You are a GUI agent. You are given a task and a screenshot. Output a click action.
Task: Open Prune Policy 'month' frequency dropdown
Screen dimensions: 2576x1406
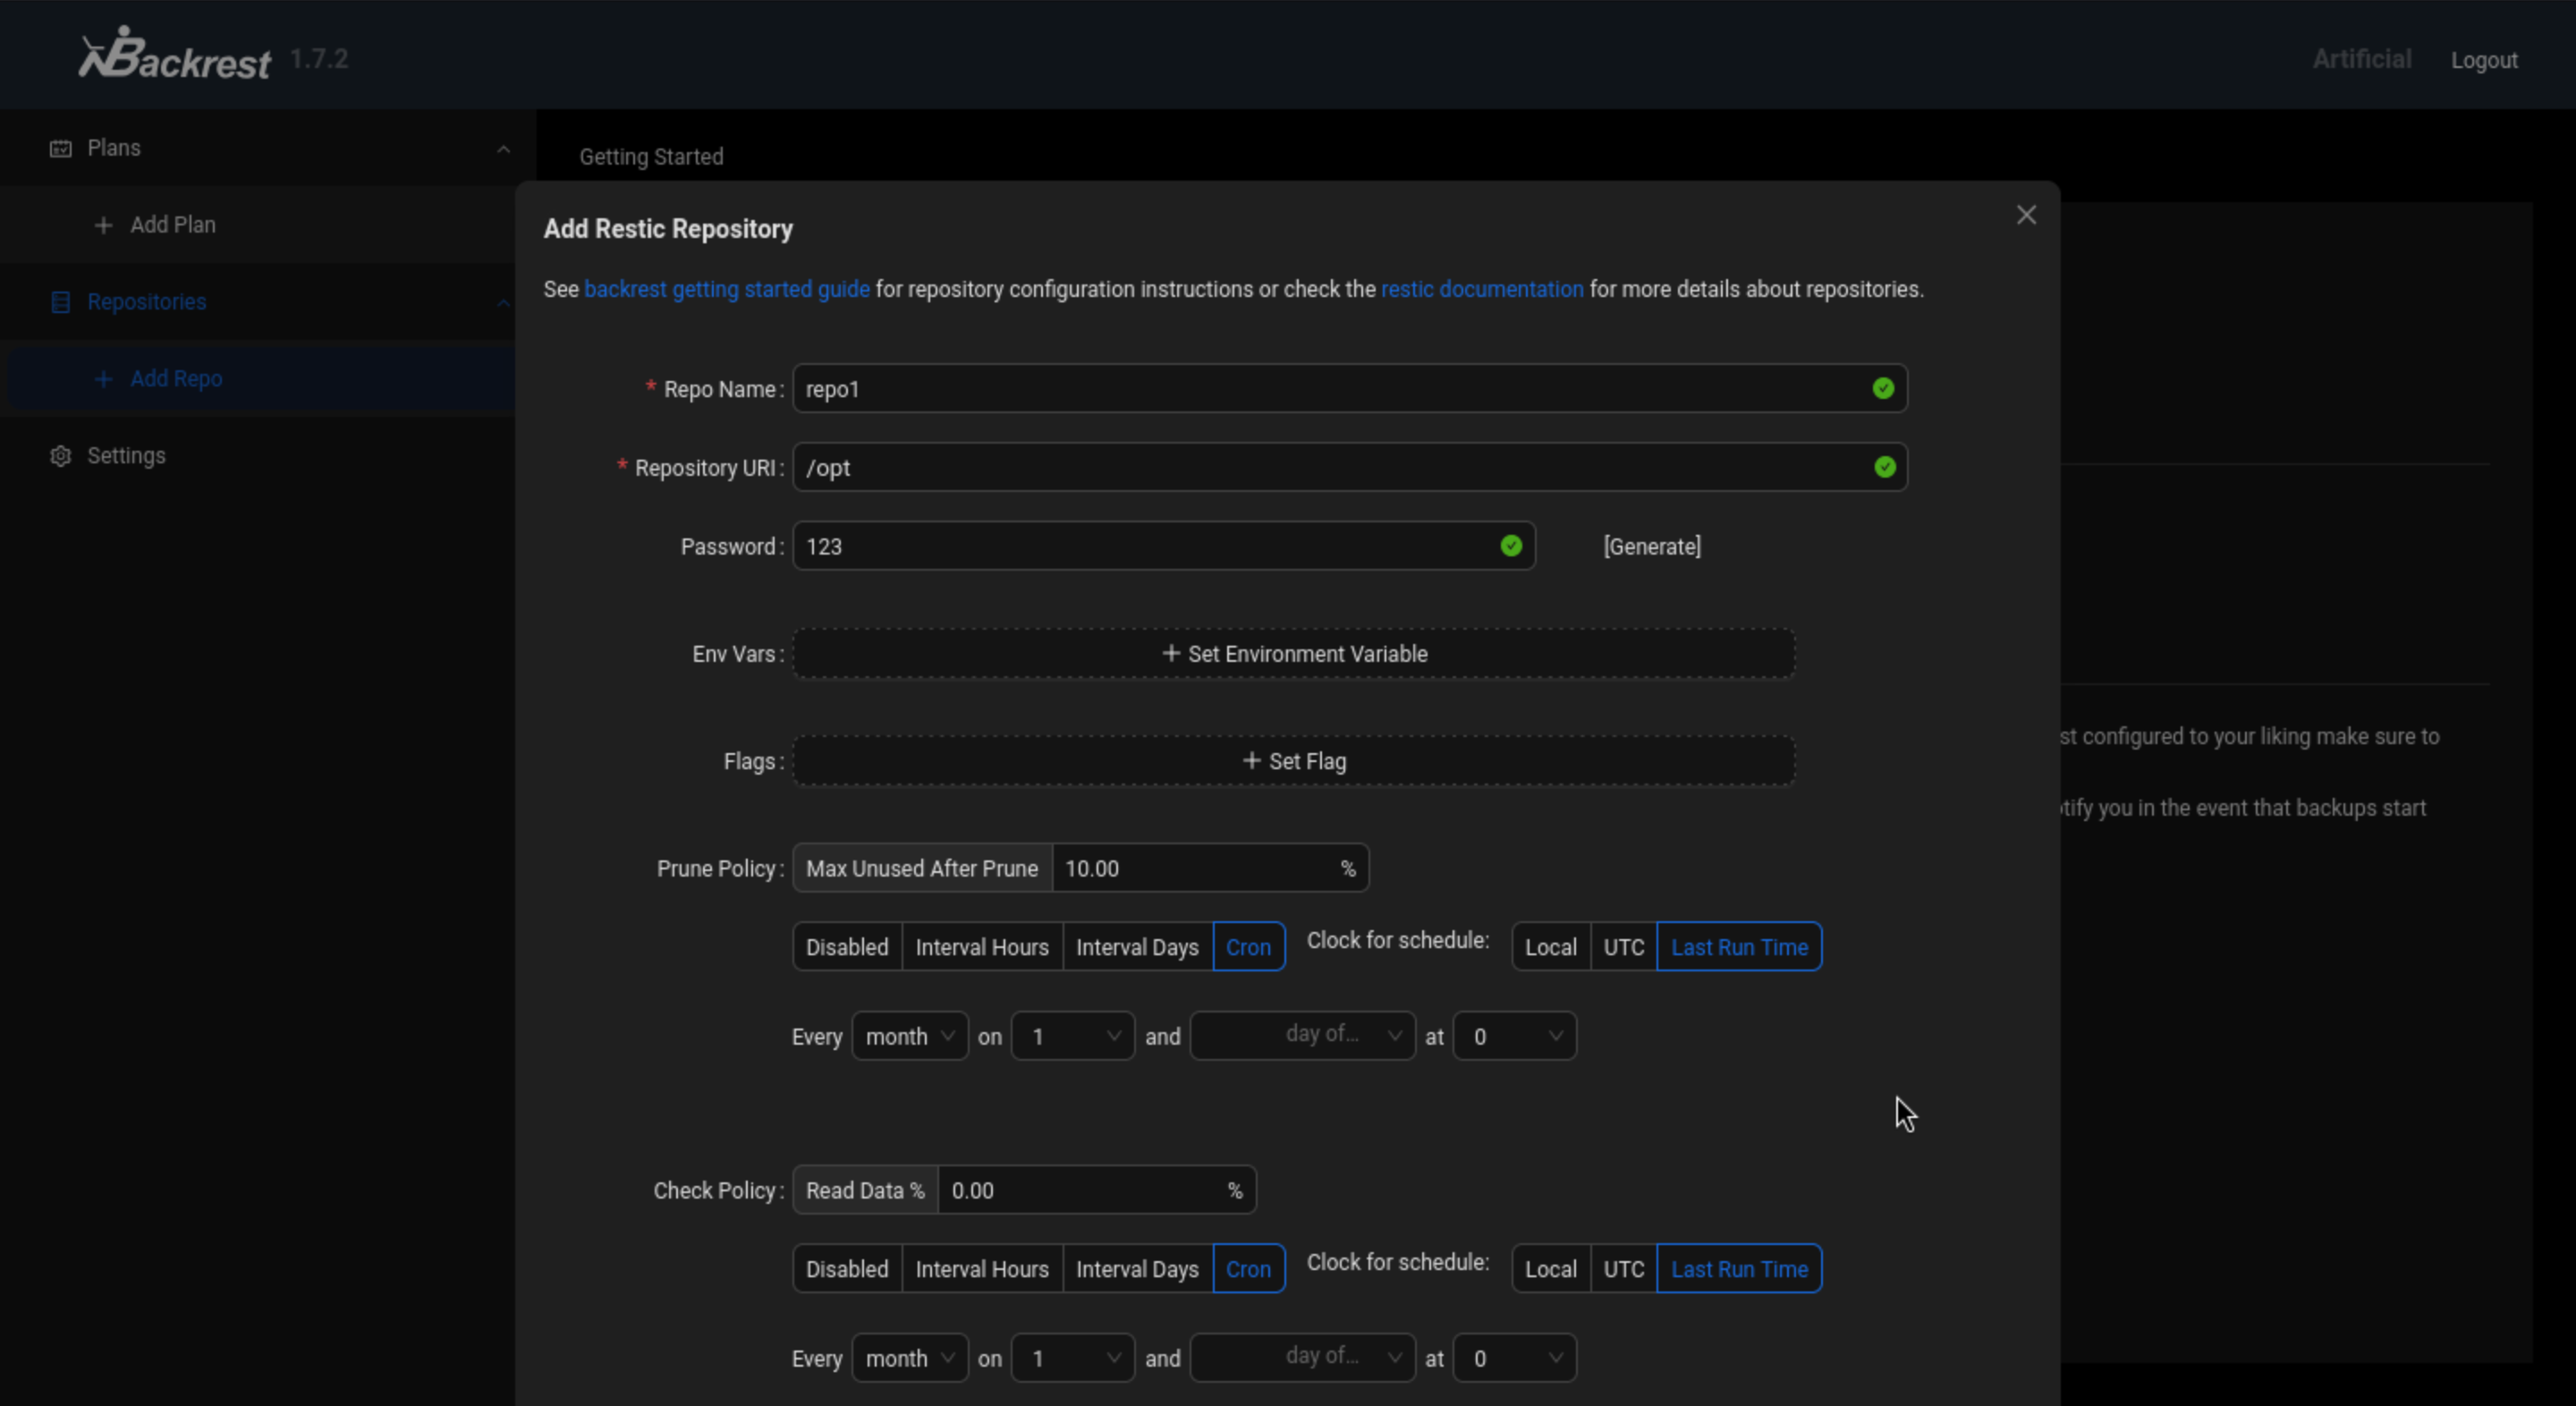(909, 1036)
